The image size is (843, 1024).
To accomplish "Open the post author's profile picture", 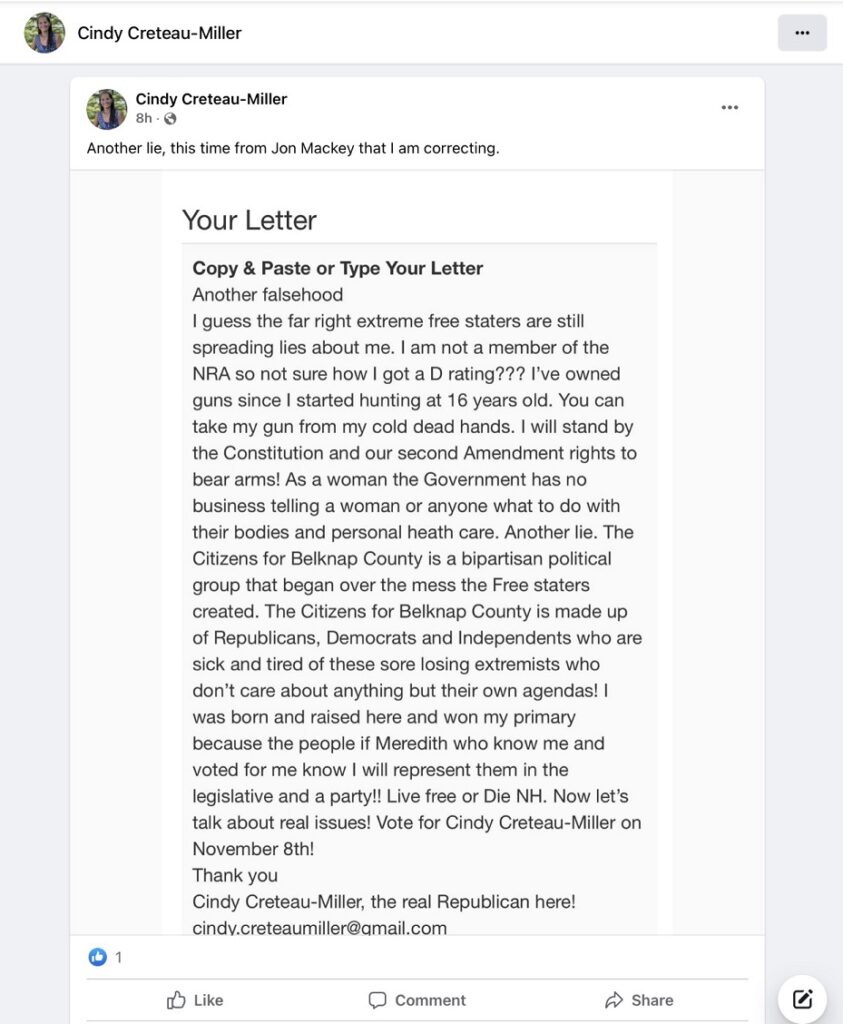I will click(106, 109).
